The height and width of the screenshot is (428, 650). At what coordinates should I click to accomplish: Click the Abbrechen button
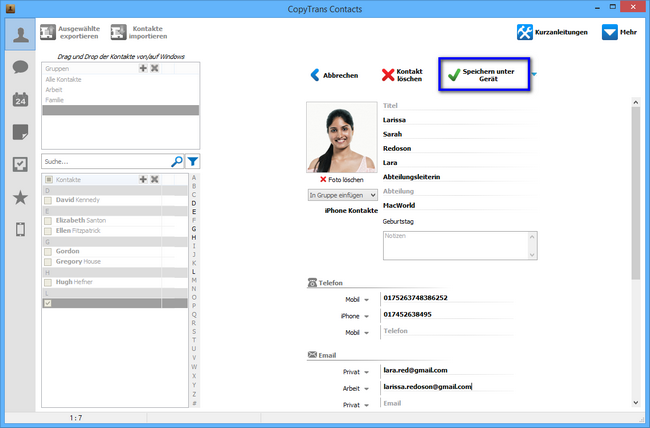click(334, 75)
